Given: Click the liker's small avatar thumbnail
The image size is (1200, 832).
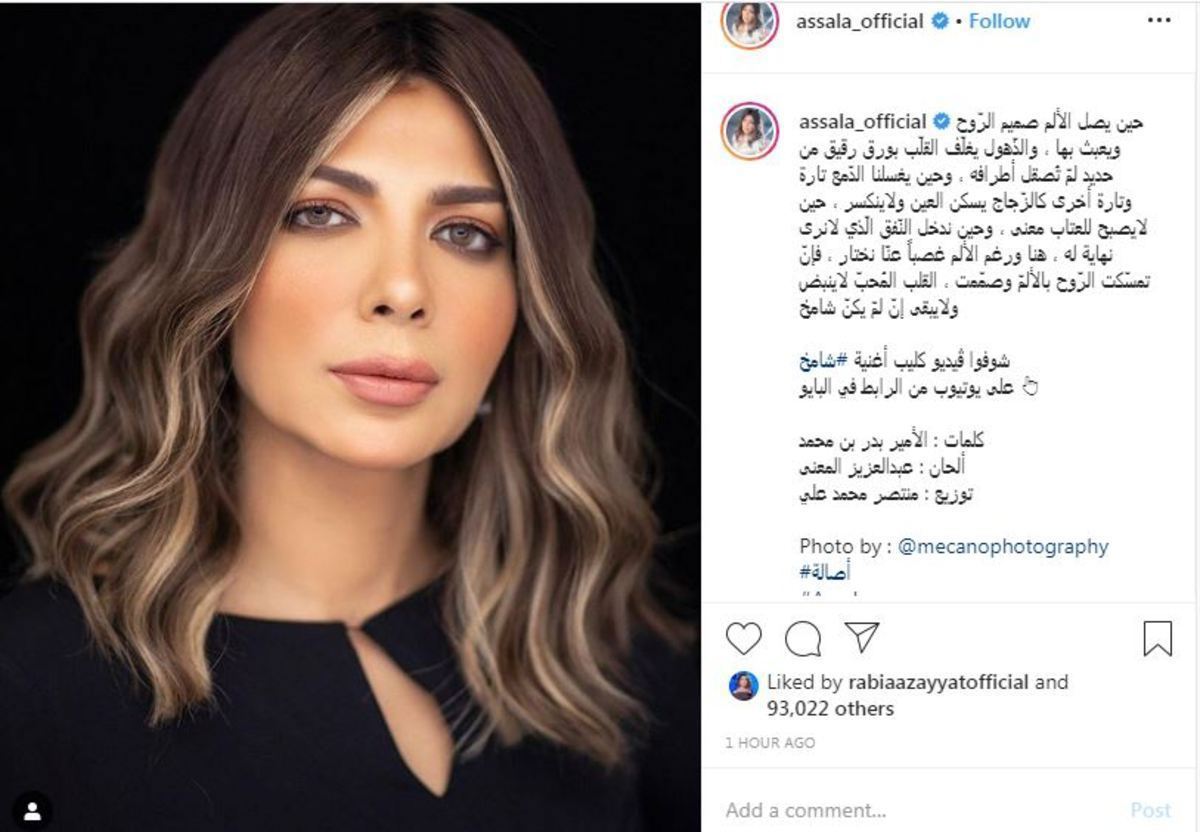Looking at the screenshot, I should point(743,685).
